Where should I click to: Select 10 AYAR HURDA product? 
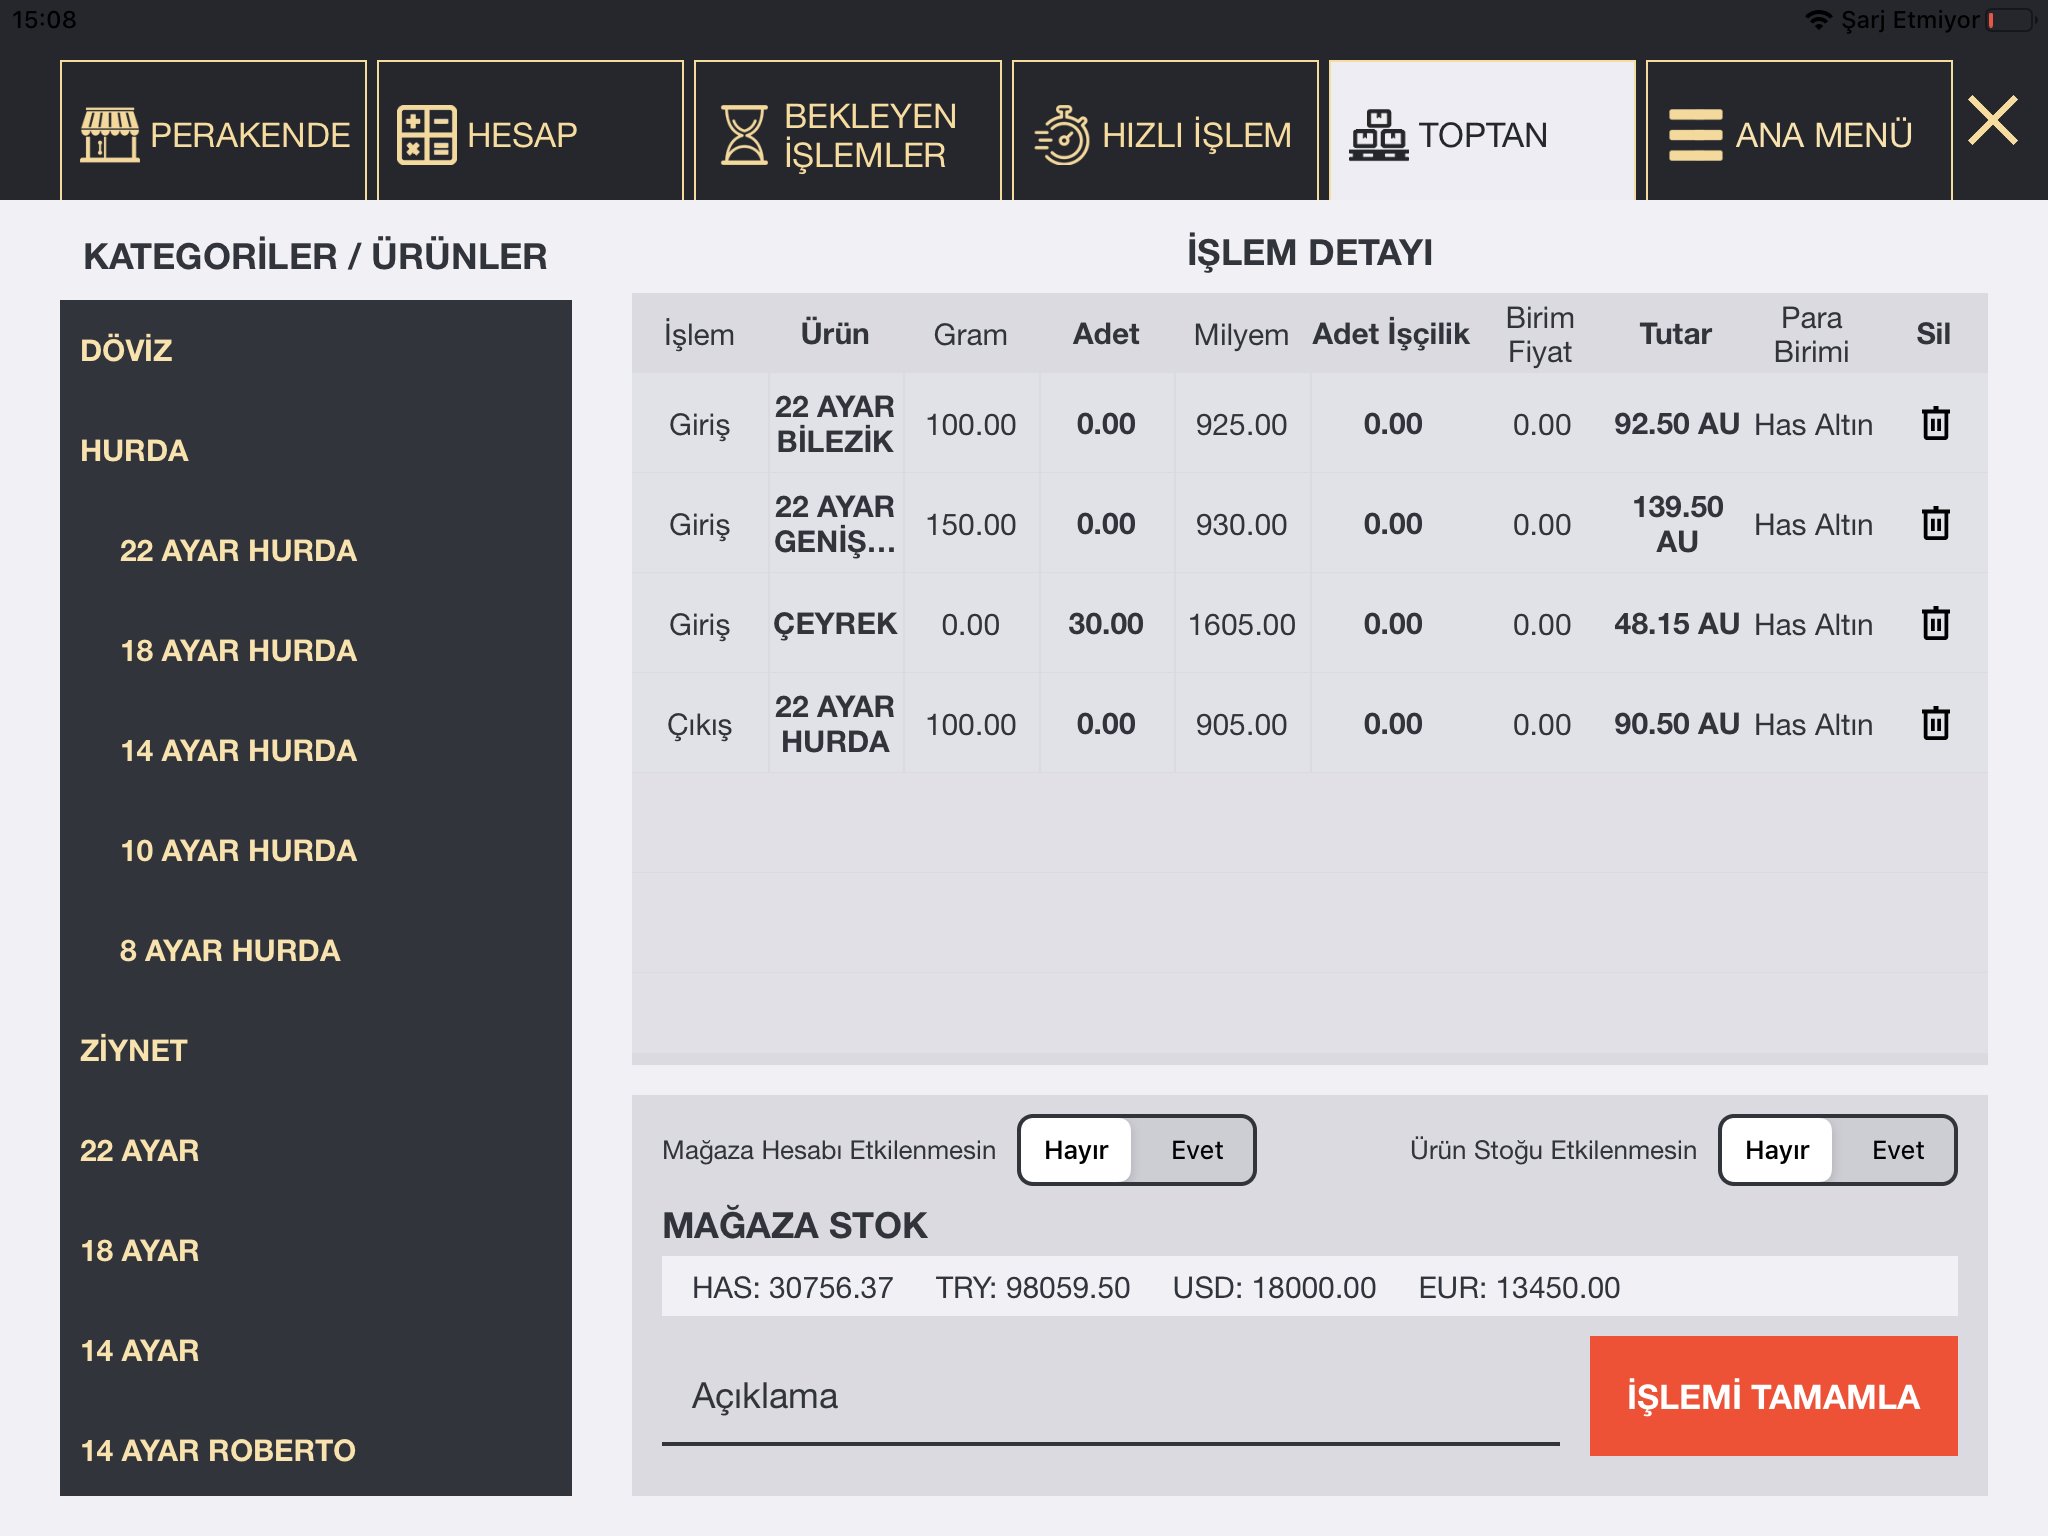(316, 850)
